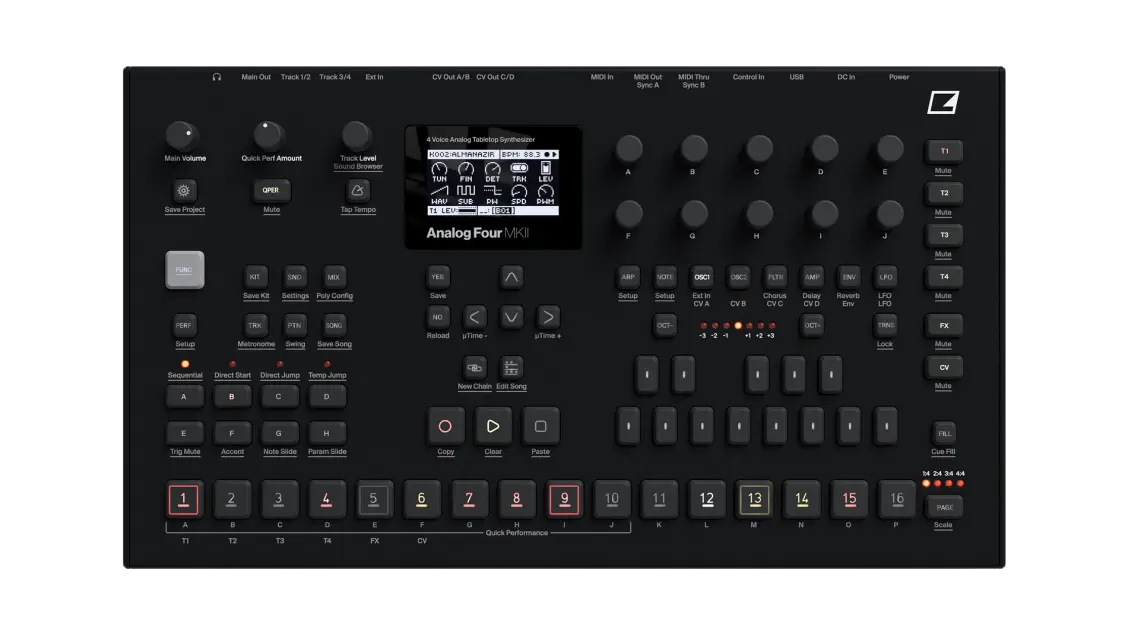Open the AMP parameter page
Screen dimensions: 1128x635
(812, 277)
